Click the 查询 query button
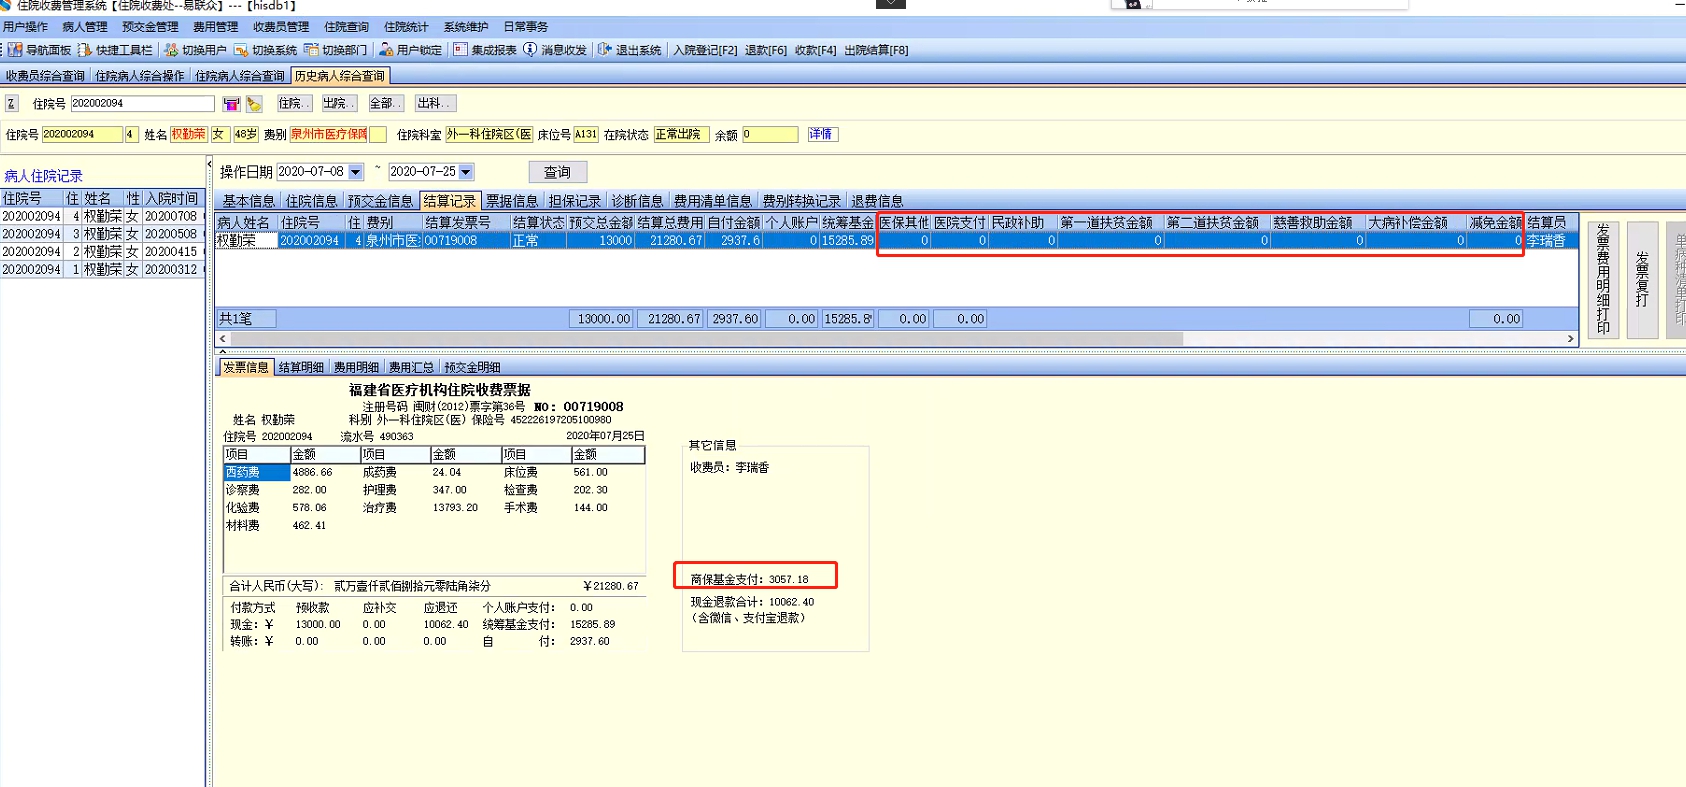Viewport: 1686px width, 787px height. (x=557, y=172)
